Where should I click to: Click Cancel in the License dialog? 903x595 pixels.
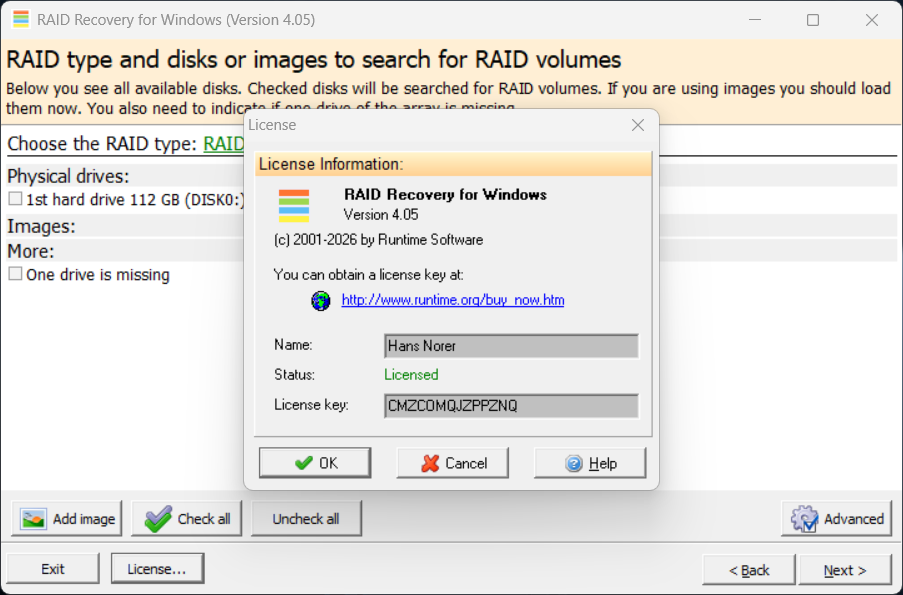click(453, 463)
